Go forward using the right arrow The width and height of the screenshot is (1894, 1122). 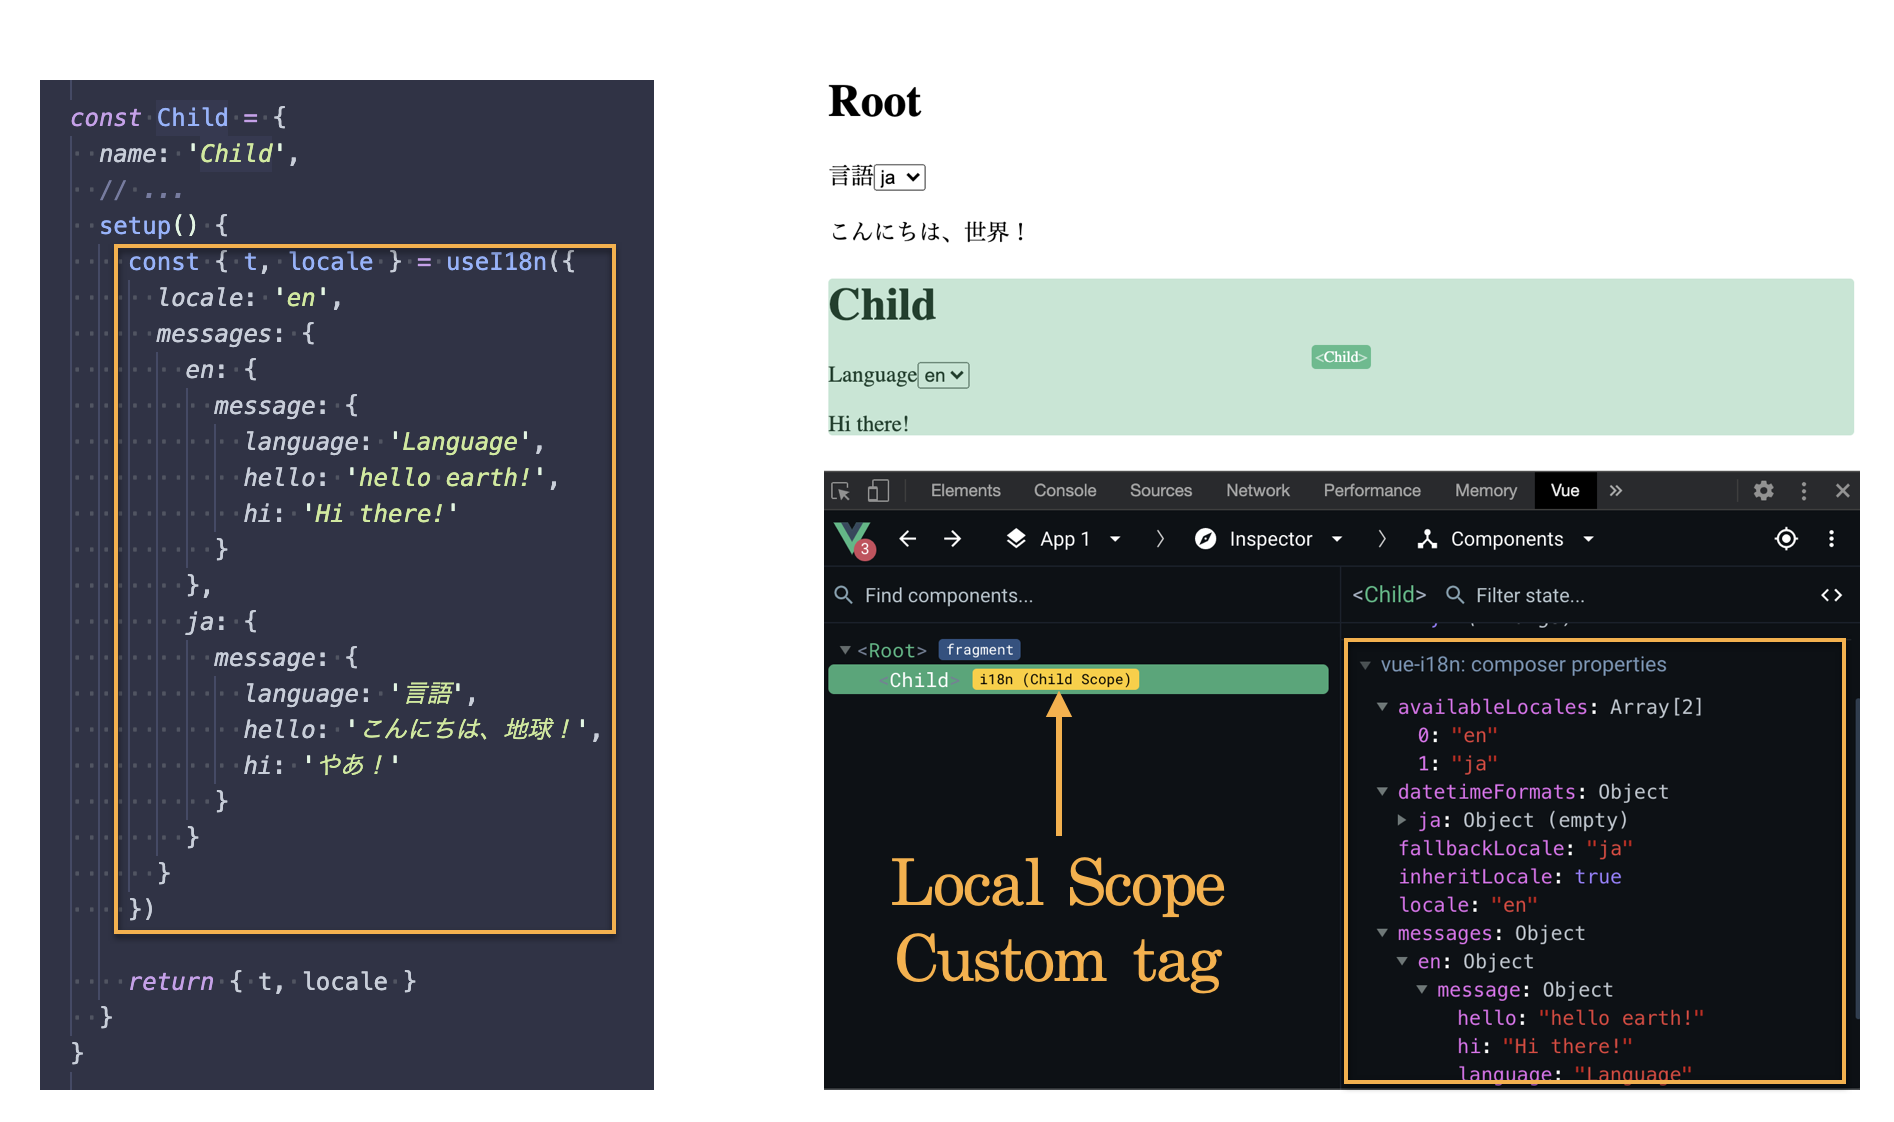point(952,539)
